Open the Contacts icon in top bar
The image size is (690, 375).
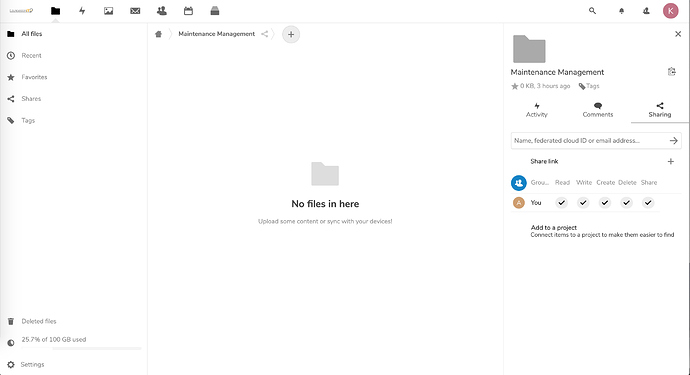click(x=161, y=11)
